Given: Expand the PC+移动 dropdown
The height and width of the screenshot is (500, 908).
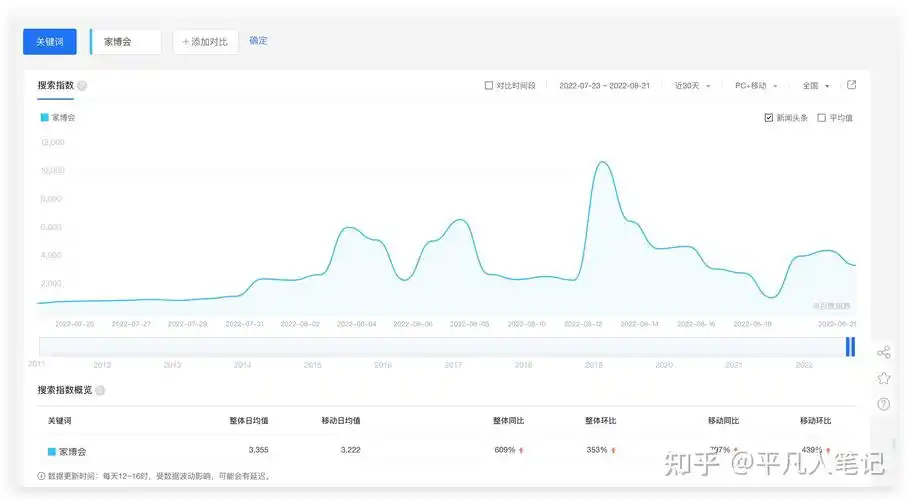Looking at the screenshot, I should coord(756,85).
